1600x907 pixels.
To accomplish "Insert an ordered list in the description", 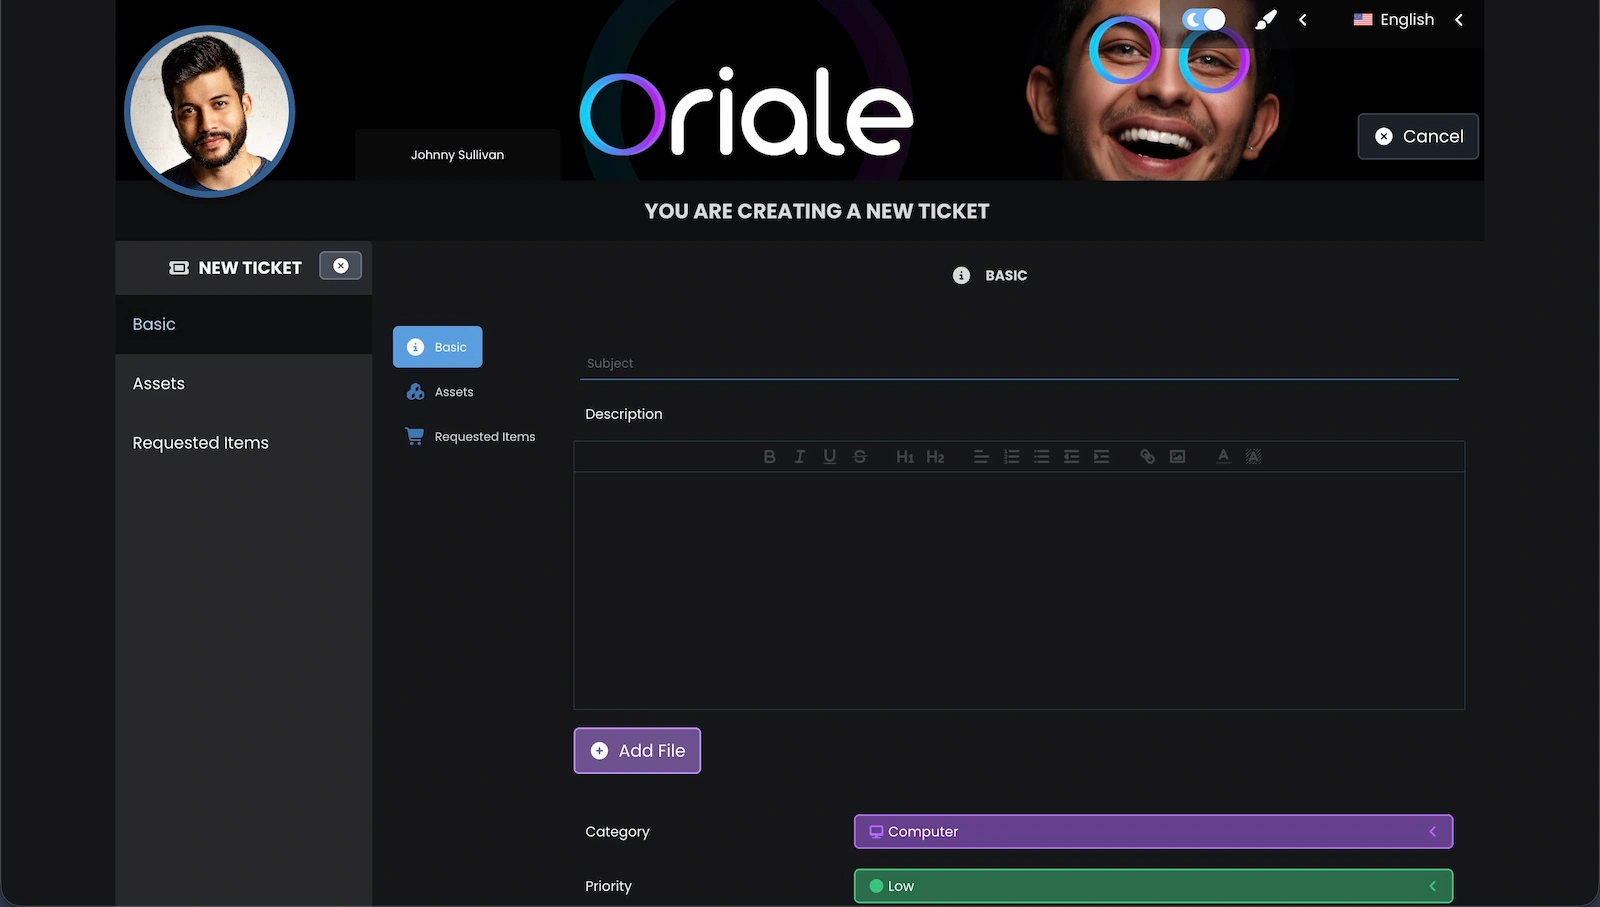I will pos(1011,456).
